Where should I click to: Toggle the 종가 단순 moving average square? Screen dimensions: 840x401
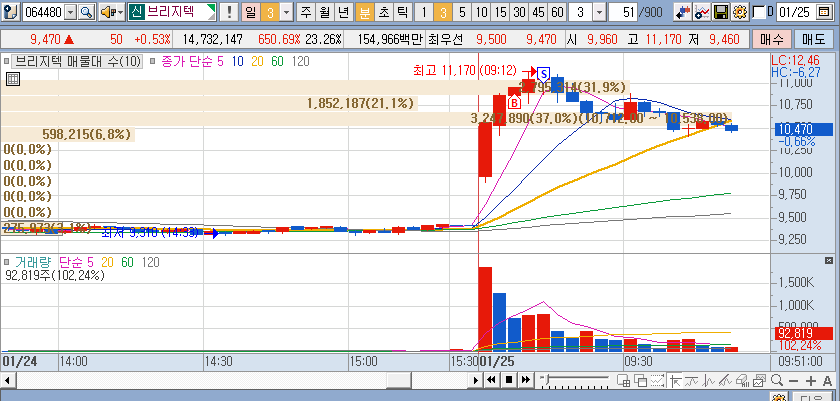153,62
